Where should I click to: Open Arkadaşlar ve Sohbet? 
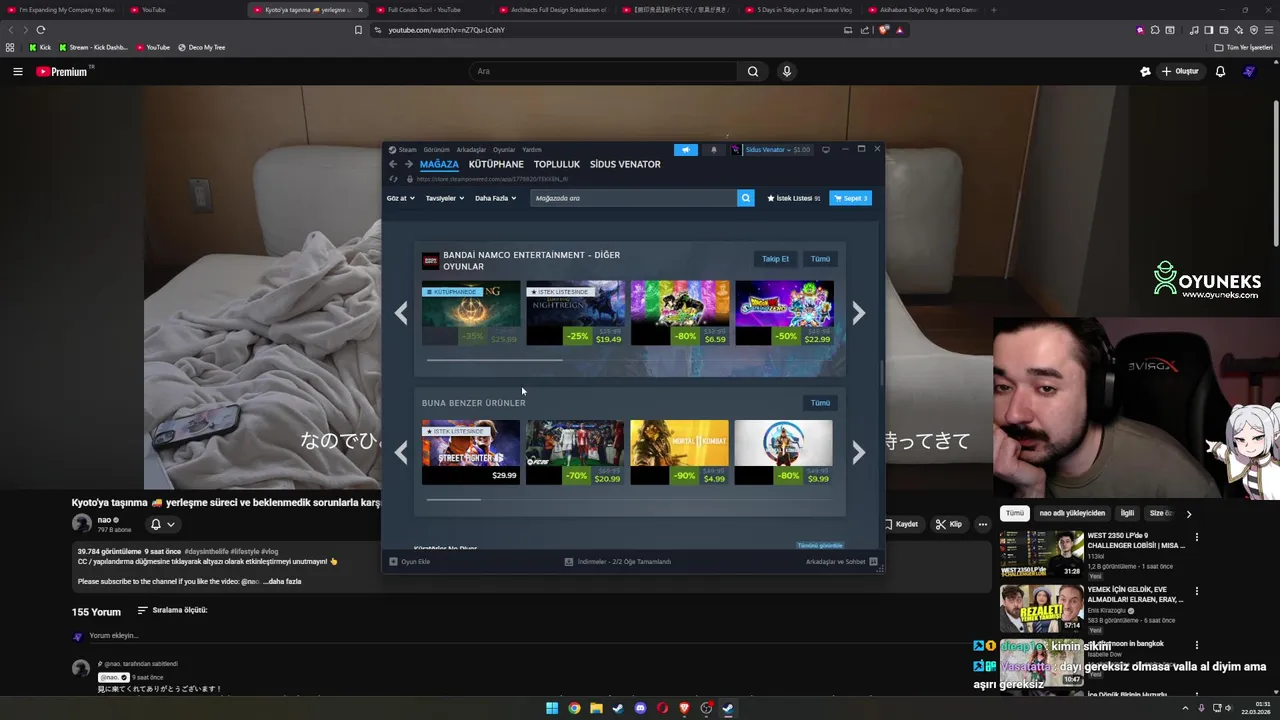click(841, 562)
